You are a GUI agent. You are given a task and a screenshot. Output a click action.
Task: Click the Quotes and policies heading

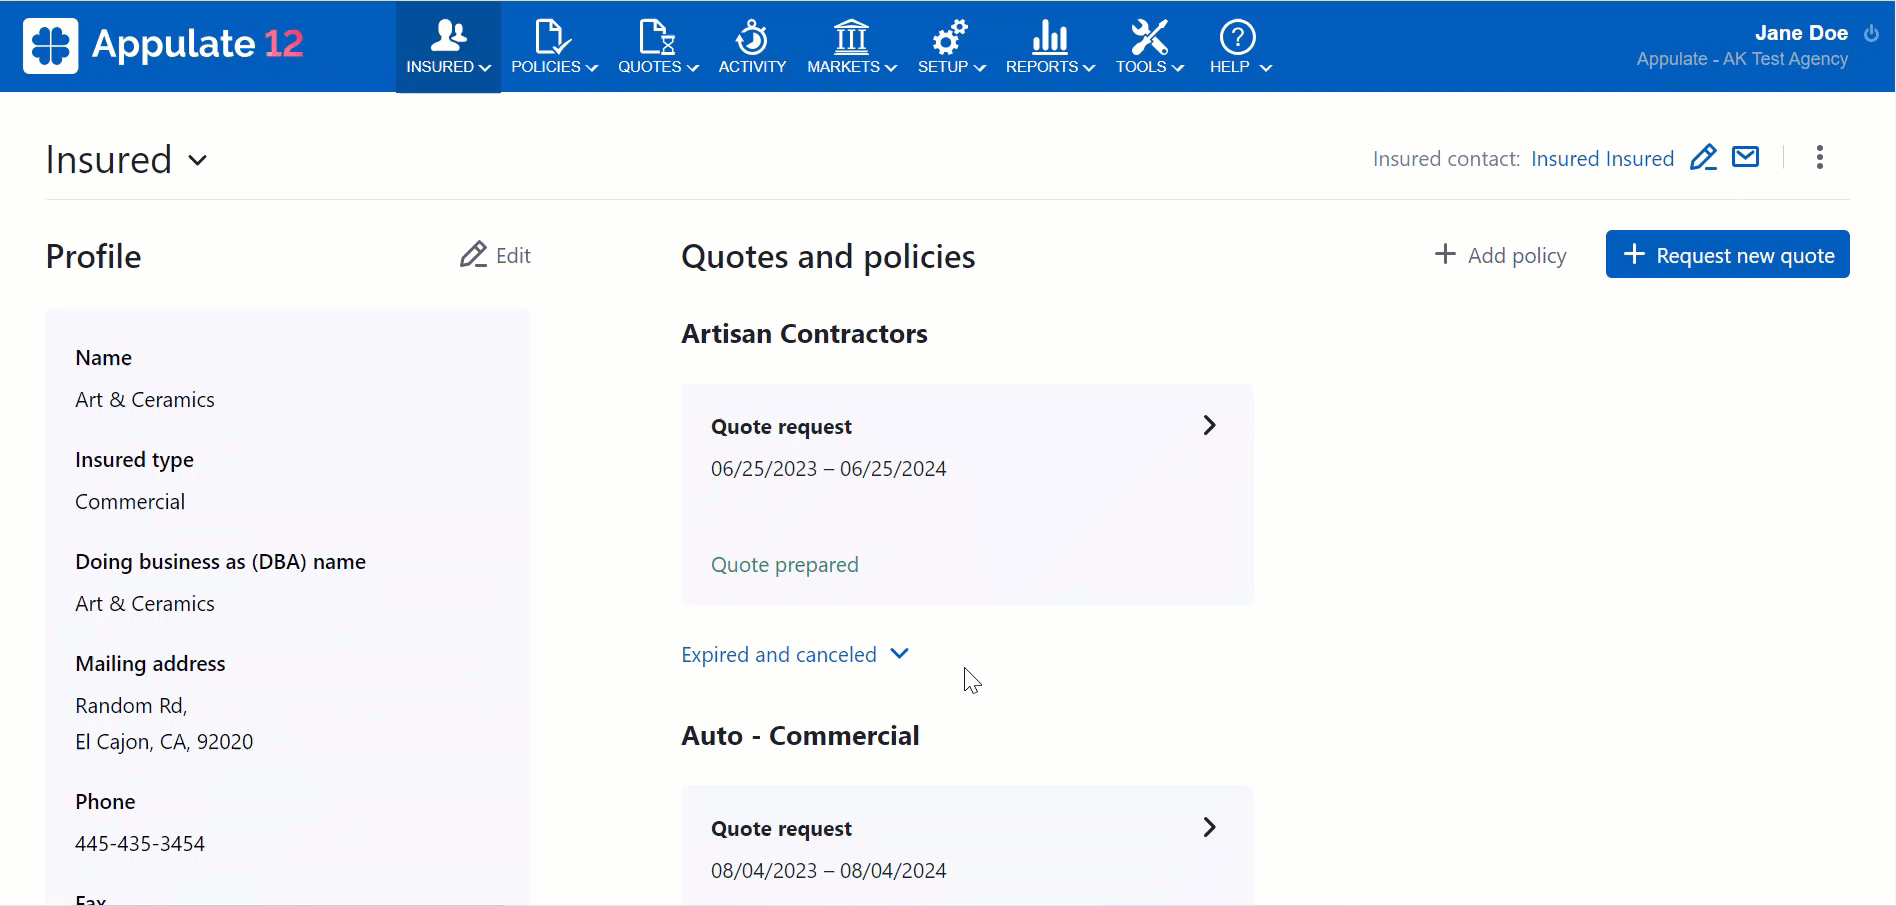tap(828, 256)
